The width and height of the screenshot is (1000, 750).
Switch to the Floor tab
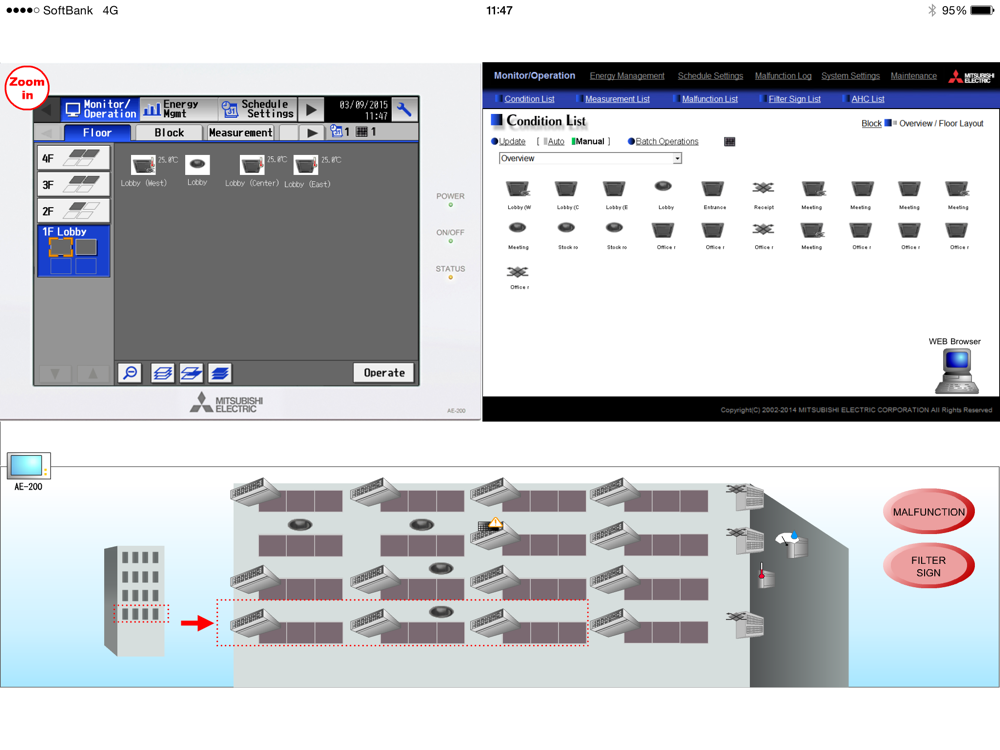[x=97, y=133]
